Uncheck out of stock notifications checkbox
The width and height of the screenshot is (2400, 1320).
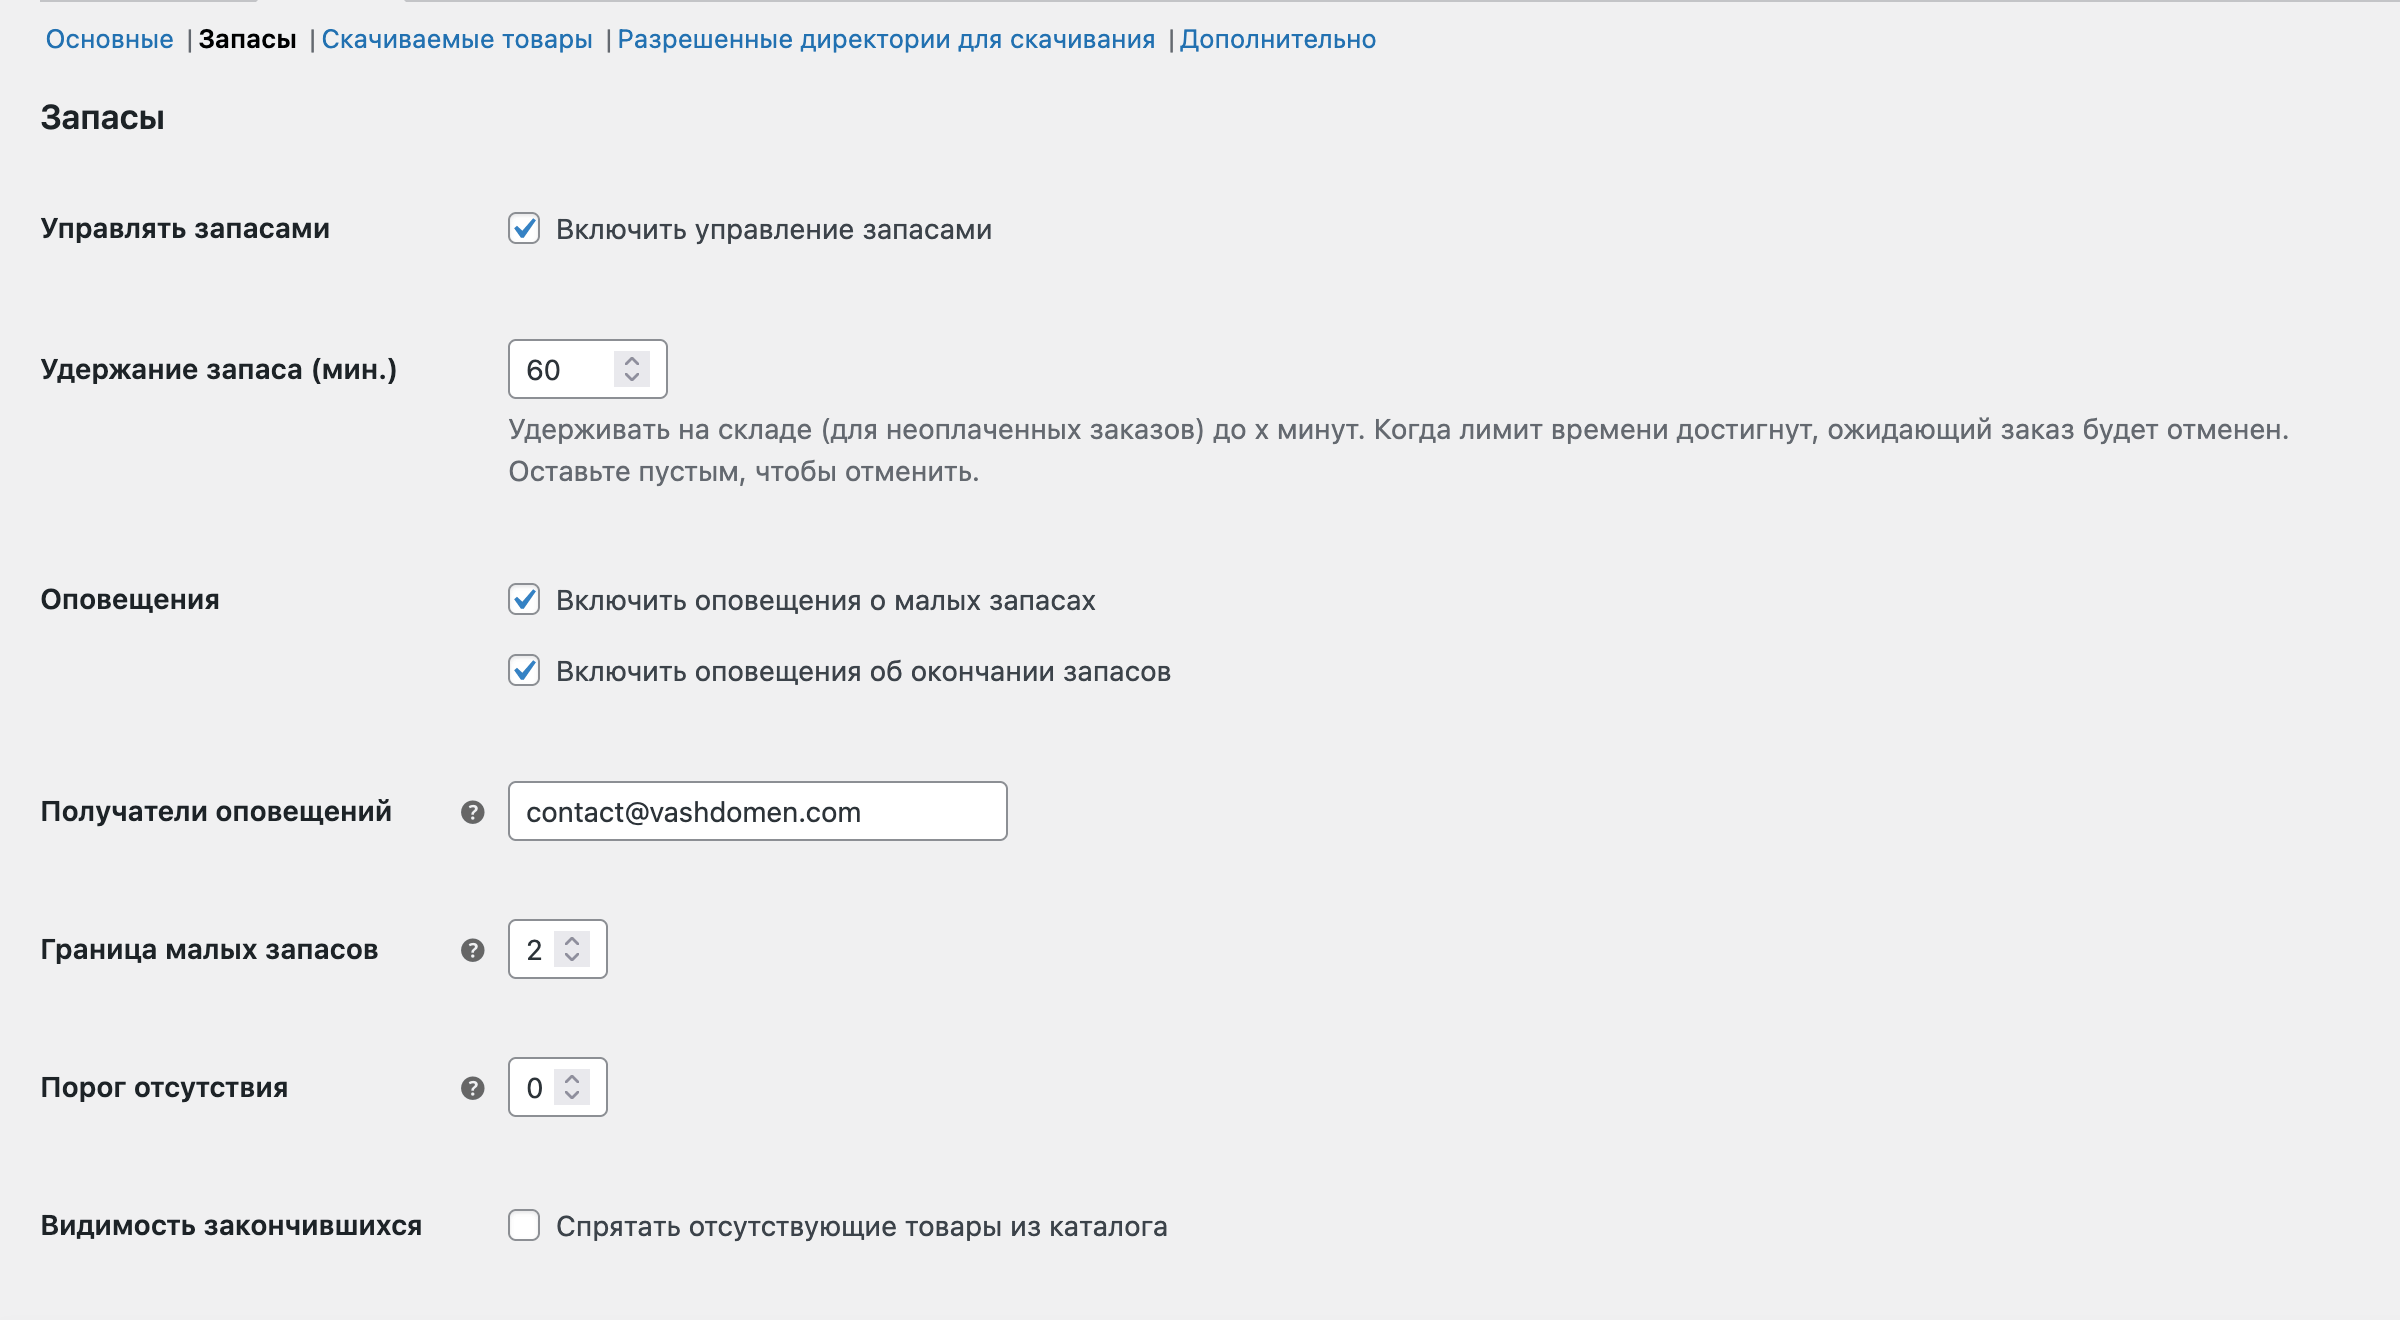524,671
